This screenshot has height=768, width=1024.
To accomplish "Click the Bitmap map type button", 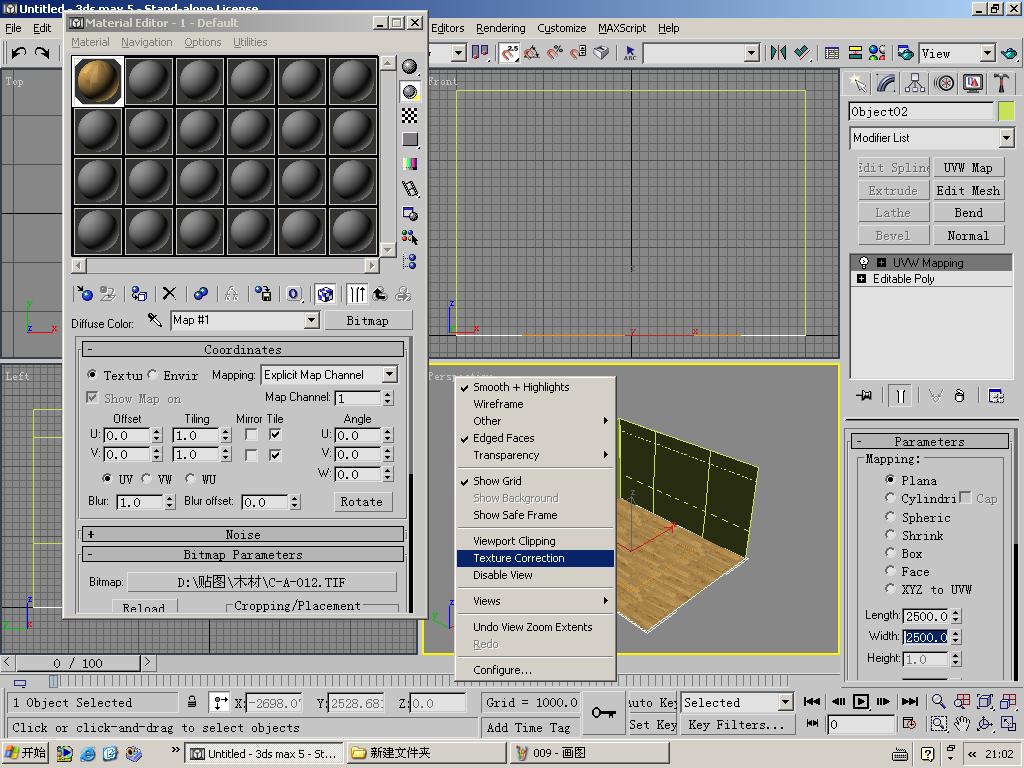I will pos(367,320).
